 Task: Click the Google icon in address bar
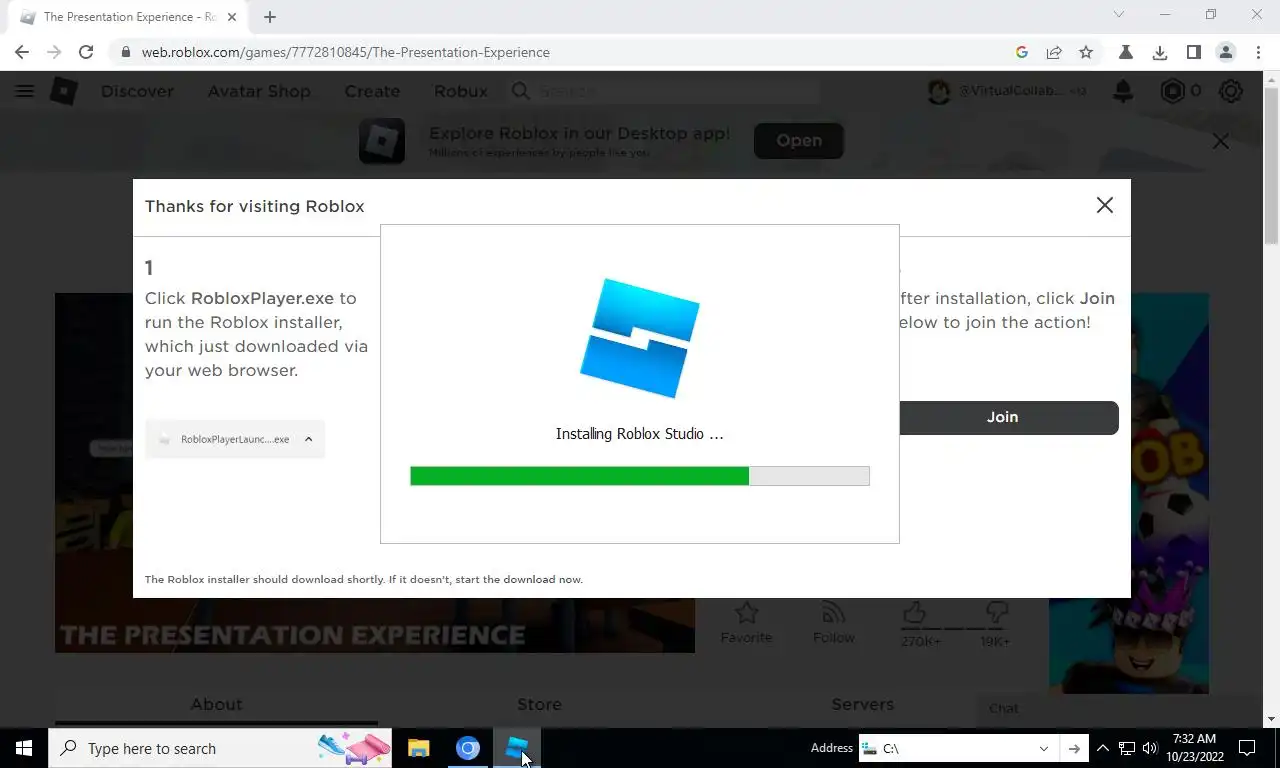pyautogui.click(x=1021, y=52)
